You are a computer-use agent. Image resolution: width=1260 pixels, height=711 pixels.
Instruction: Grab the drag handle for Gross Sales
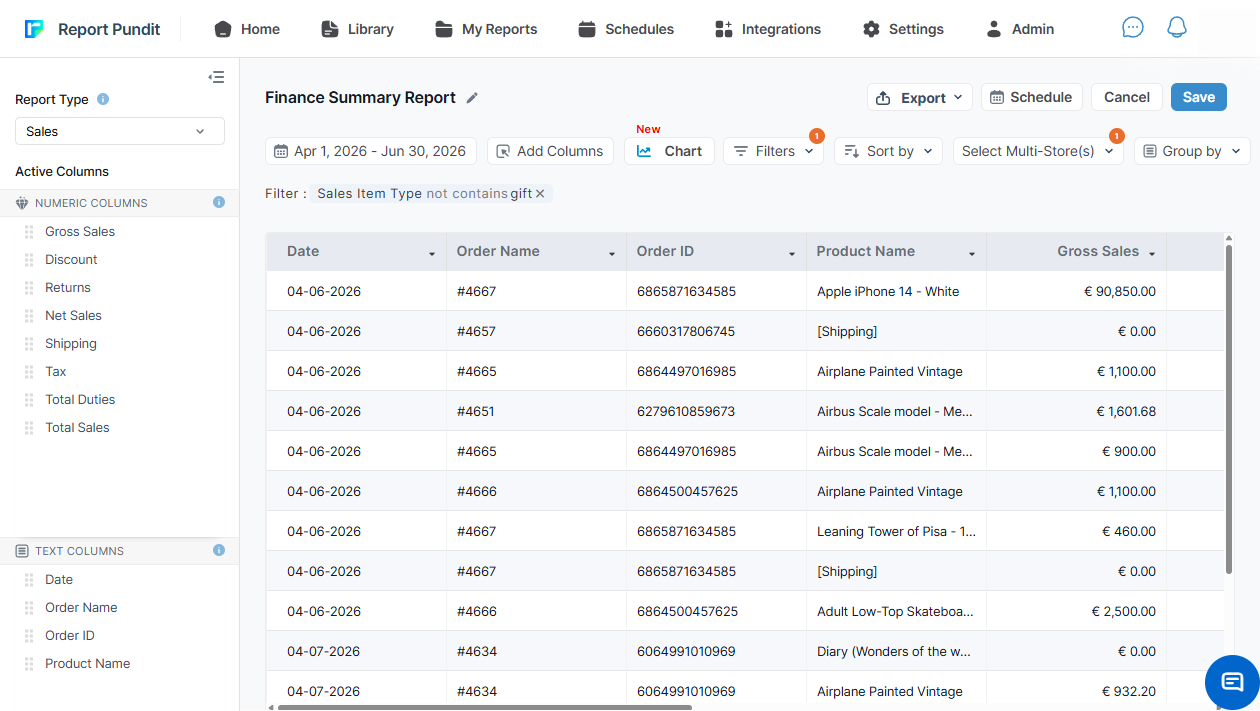[29, 231]
